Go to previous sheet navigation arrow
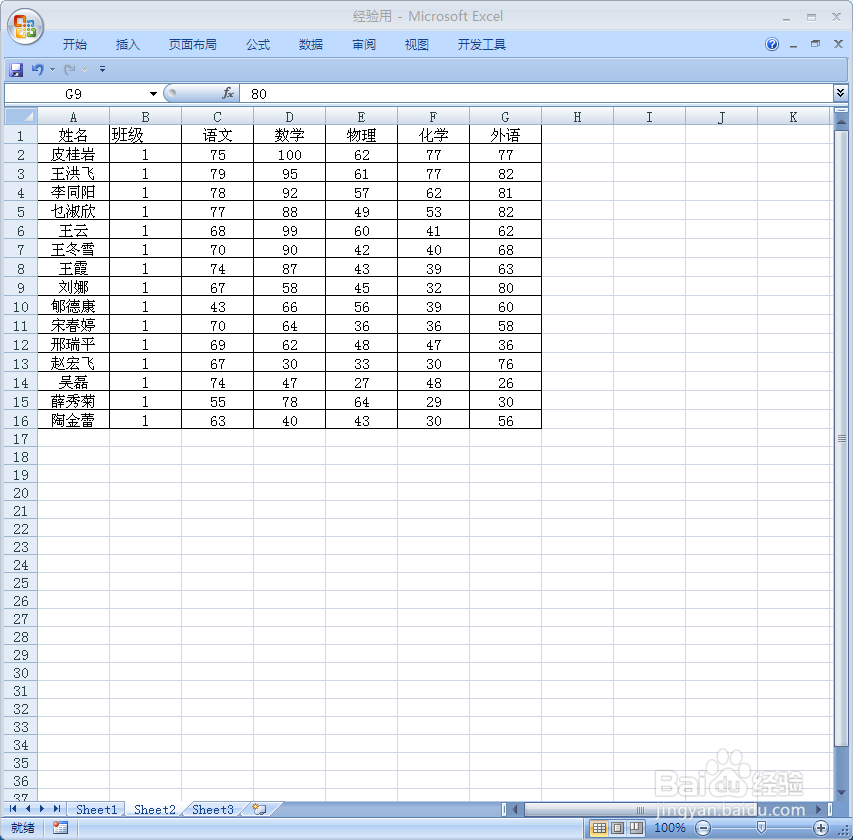The image size is (853, 840). 28,809
